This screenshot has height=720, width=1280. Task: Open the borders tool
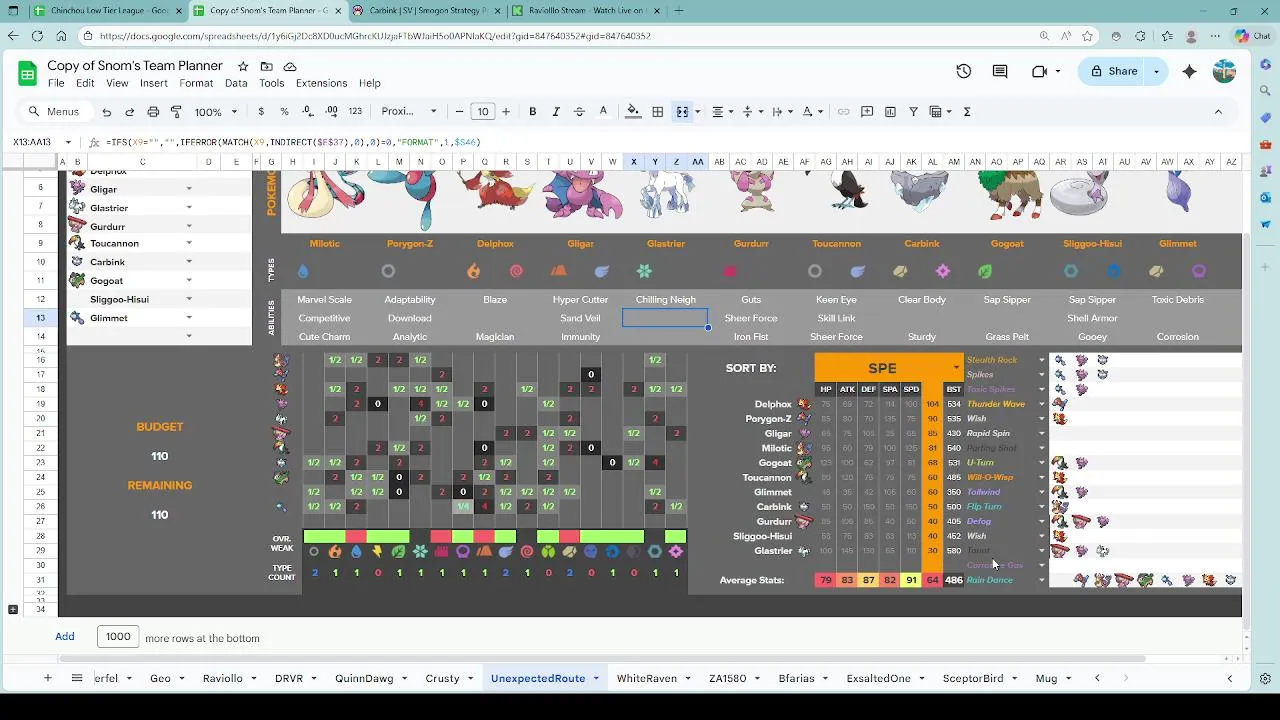click(x=657, y=112)
